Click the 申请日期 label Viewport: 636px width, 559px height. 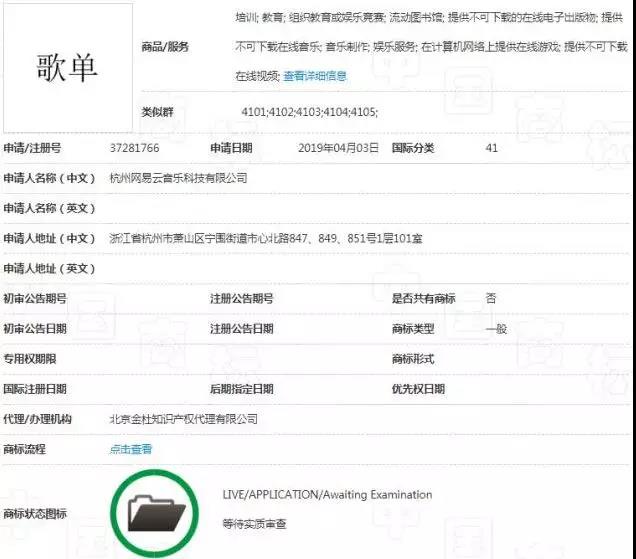(231, 148)
